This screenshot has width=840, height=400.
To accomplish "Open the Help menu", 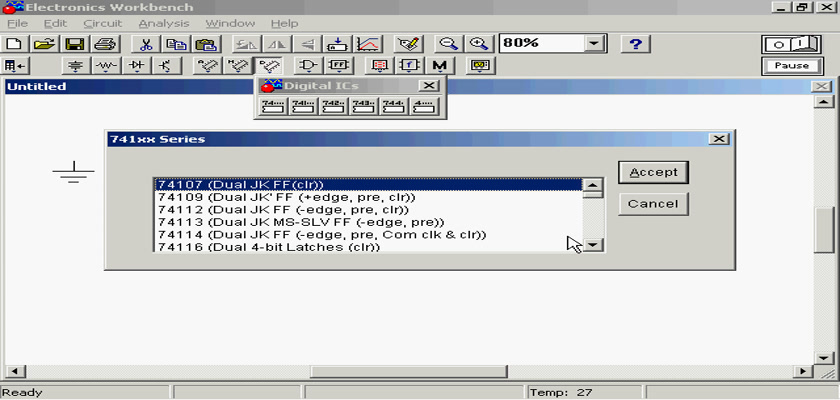I will [x=284, y=24].
